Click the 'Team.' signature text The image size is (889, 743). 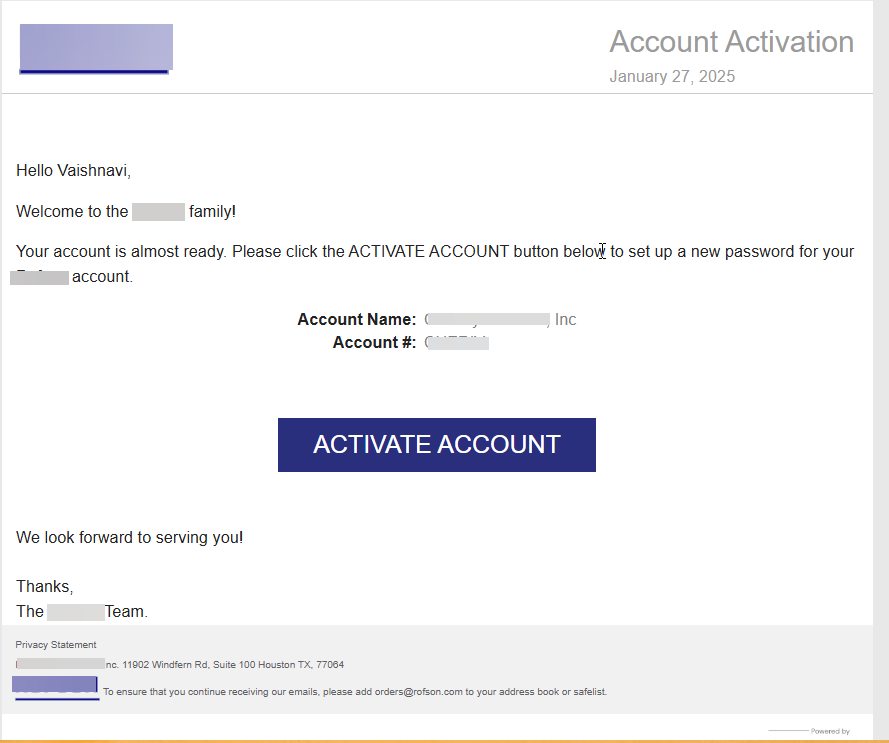click(126, 612)
